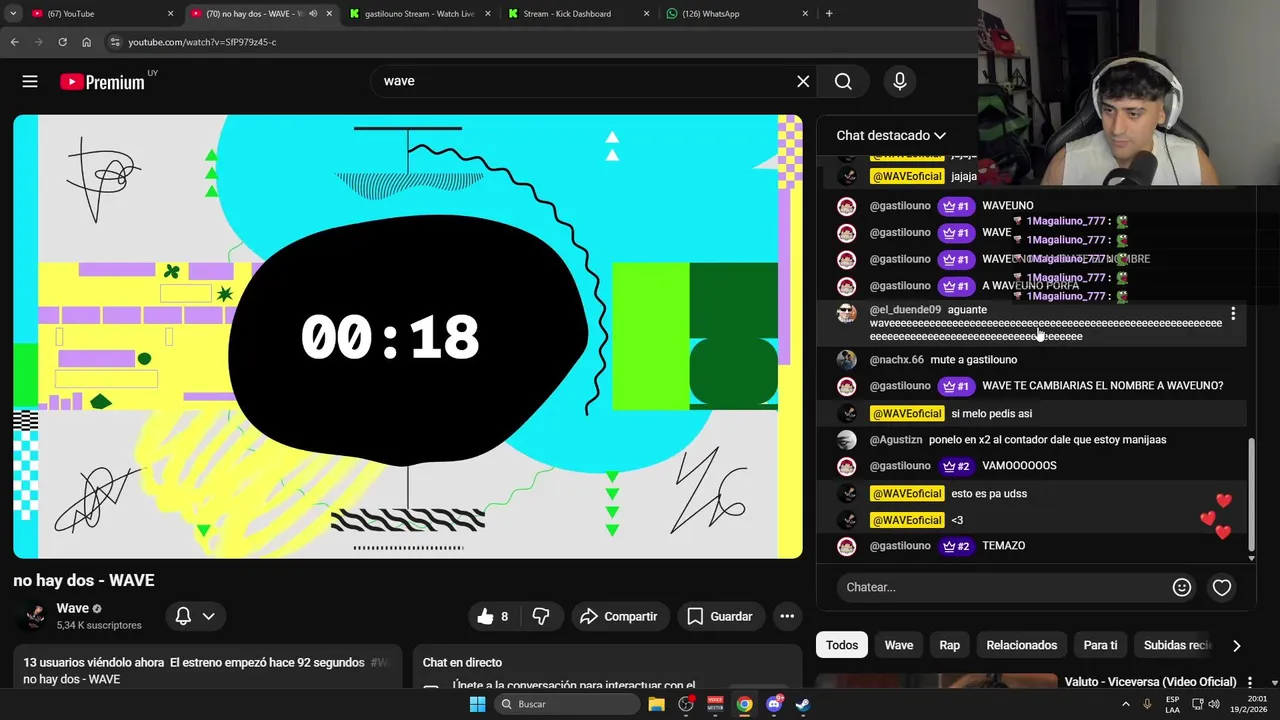This screenshot has width=1280, height=720.
Task: Click the address bar URL youtube.com/watch
Action: click(202, 42)
